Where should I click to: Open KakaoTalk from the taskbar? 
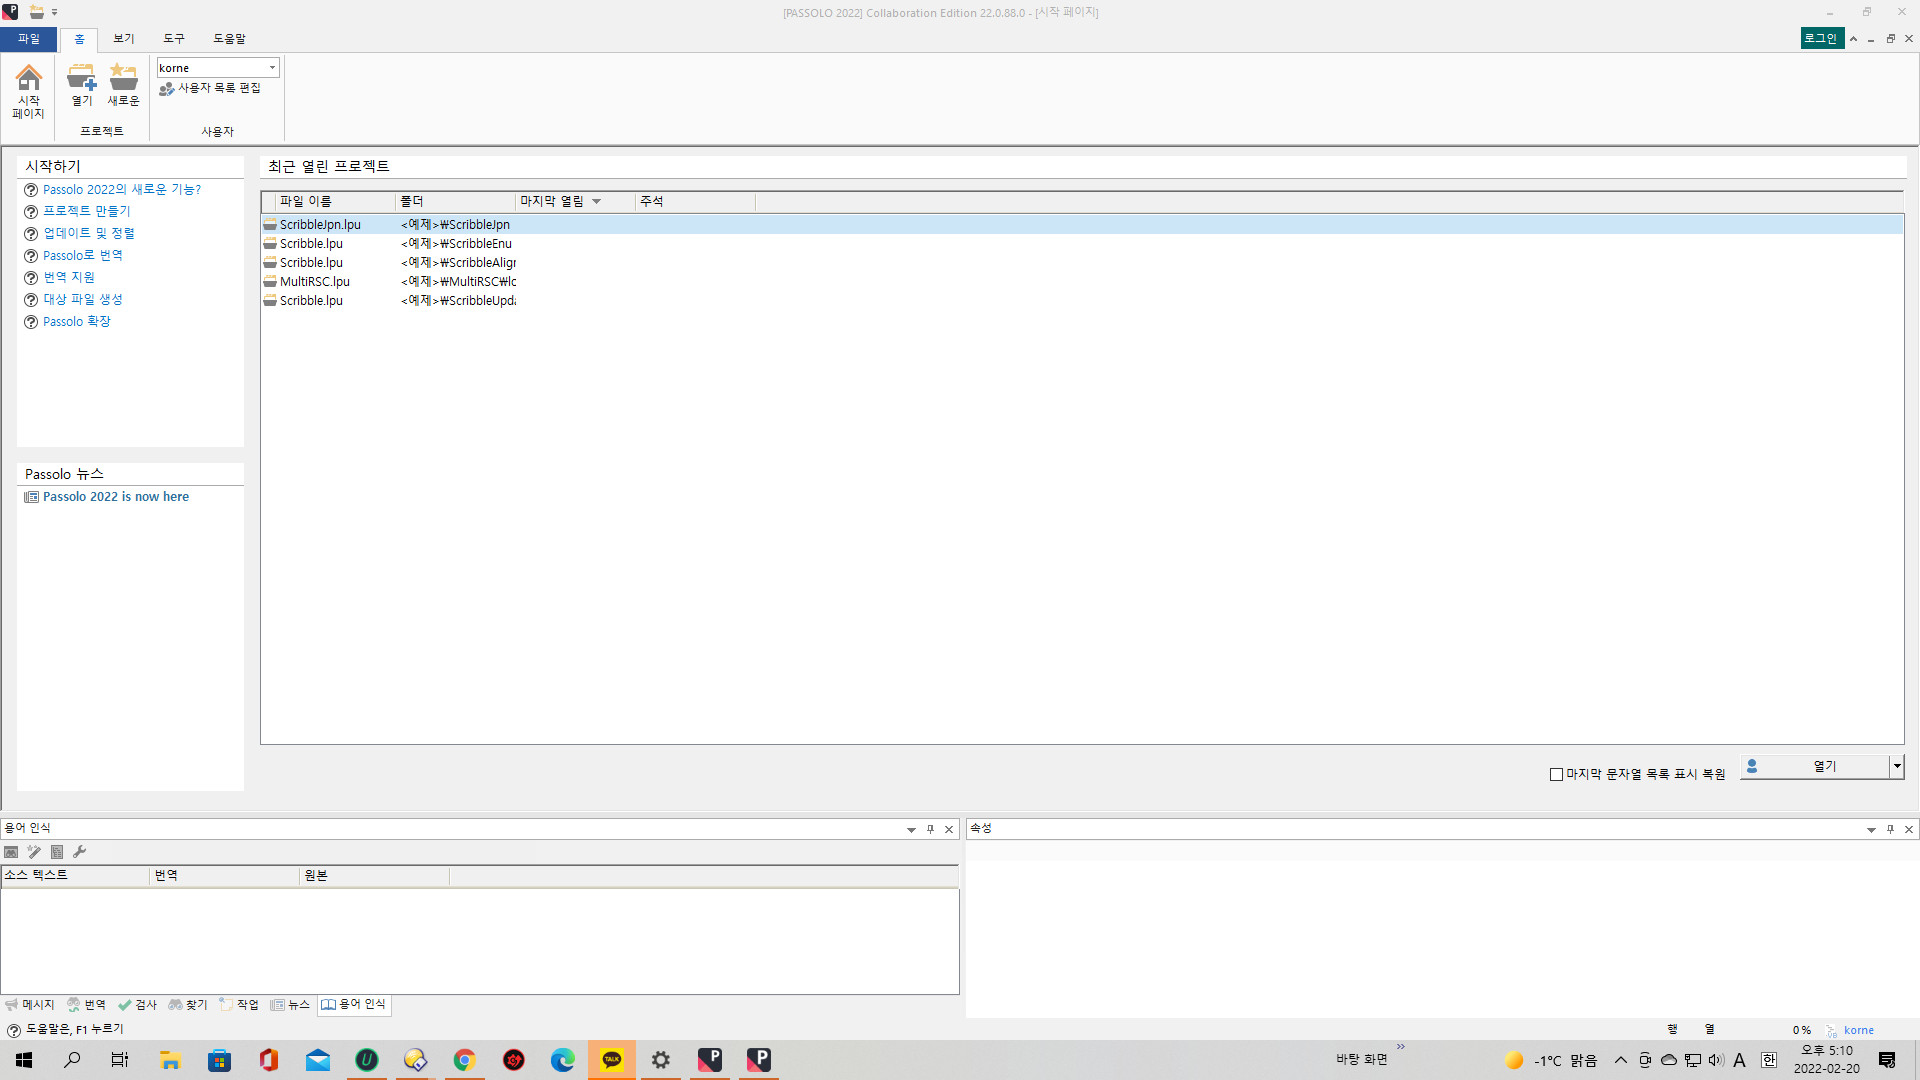pos(611,1060)
